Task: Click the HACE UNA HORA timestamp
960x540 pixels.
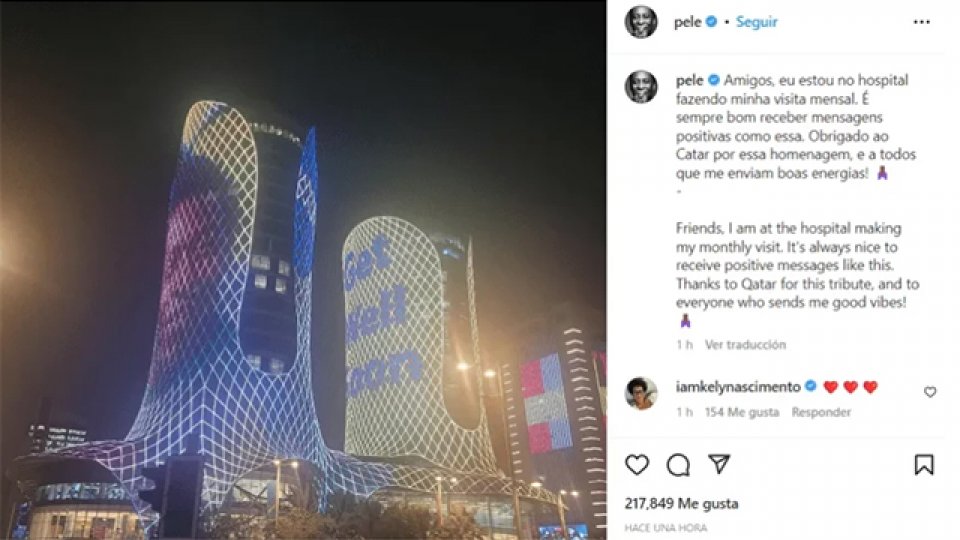Action: (x=666, y=528)
